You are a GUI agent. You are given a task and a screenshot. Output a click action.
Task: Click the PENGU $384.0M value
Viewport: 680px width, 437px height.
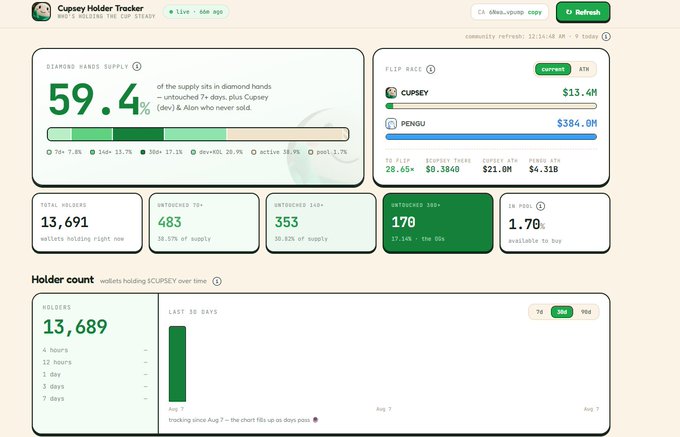[x=577, y=124]
